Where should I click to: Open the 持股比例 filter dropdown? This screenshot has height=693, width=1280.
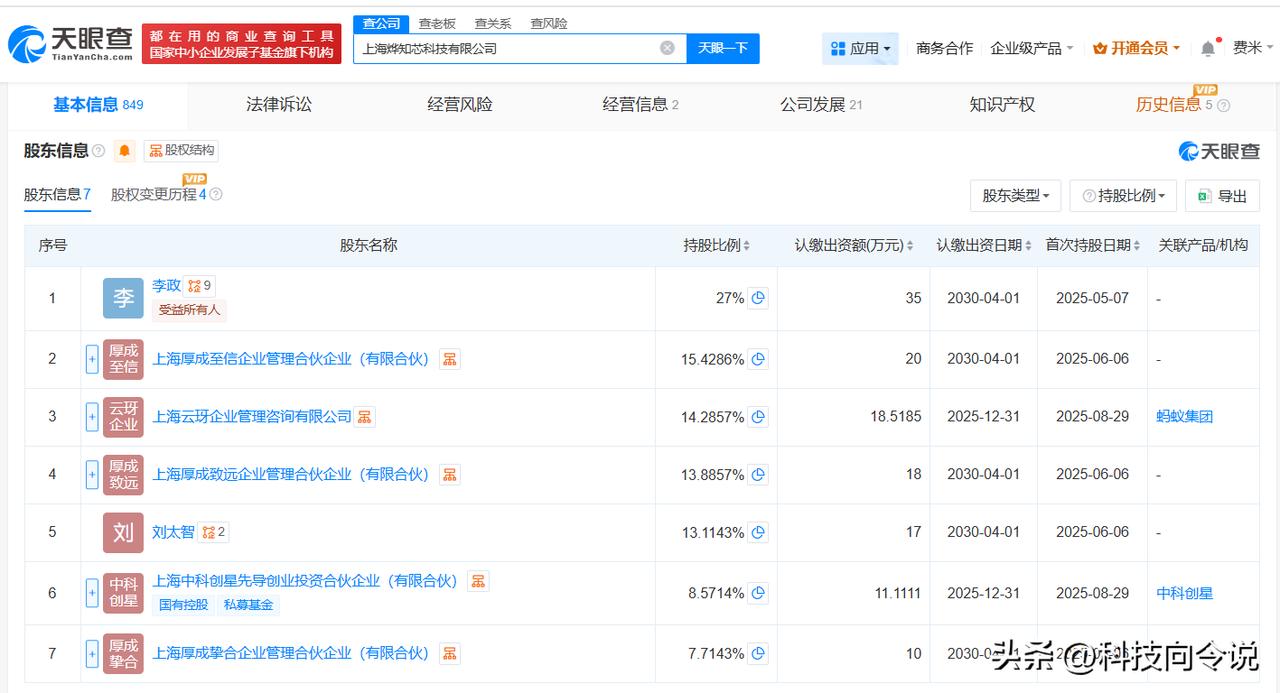1123,196
